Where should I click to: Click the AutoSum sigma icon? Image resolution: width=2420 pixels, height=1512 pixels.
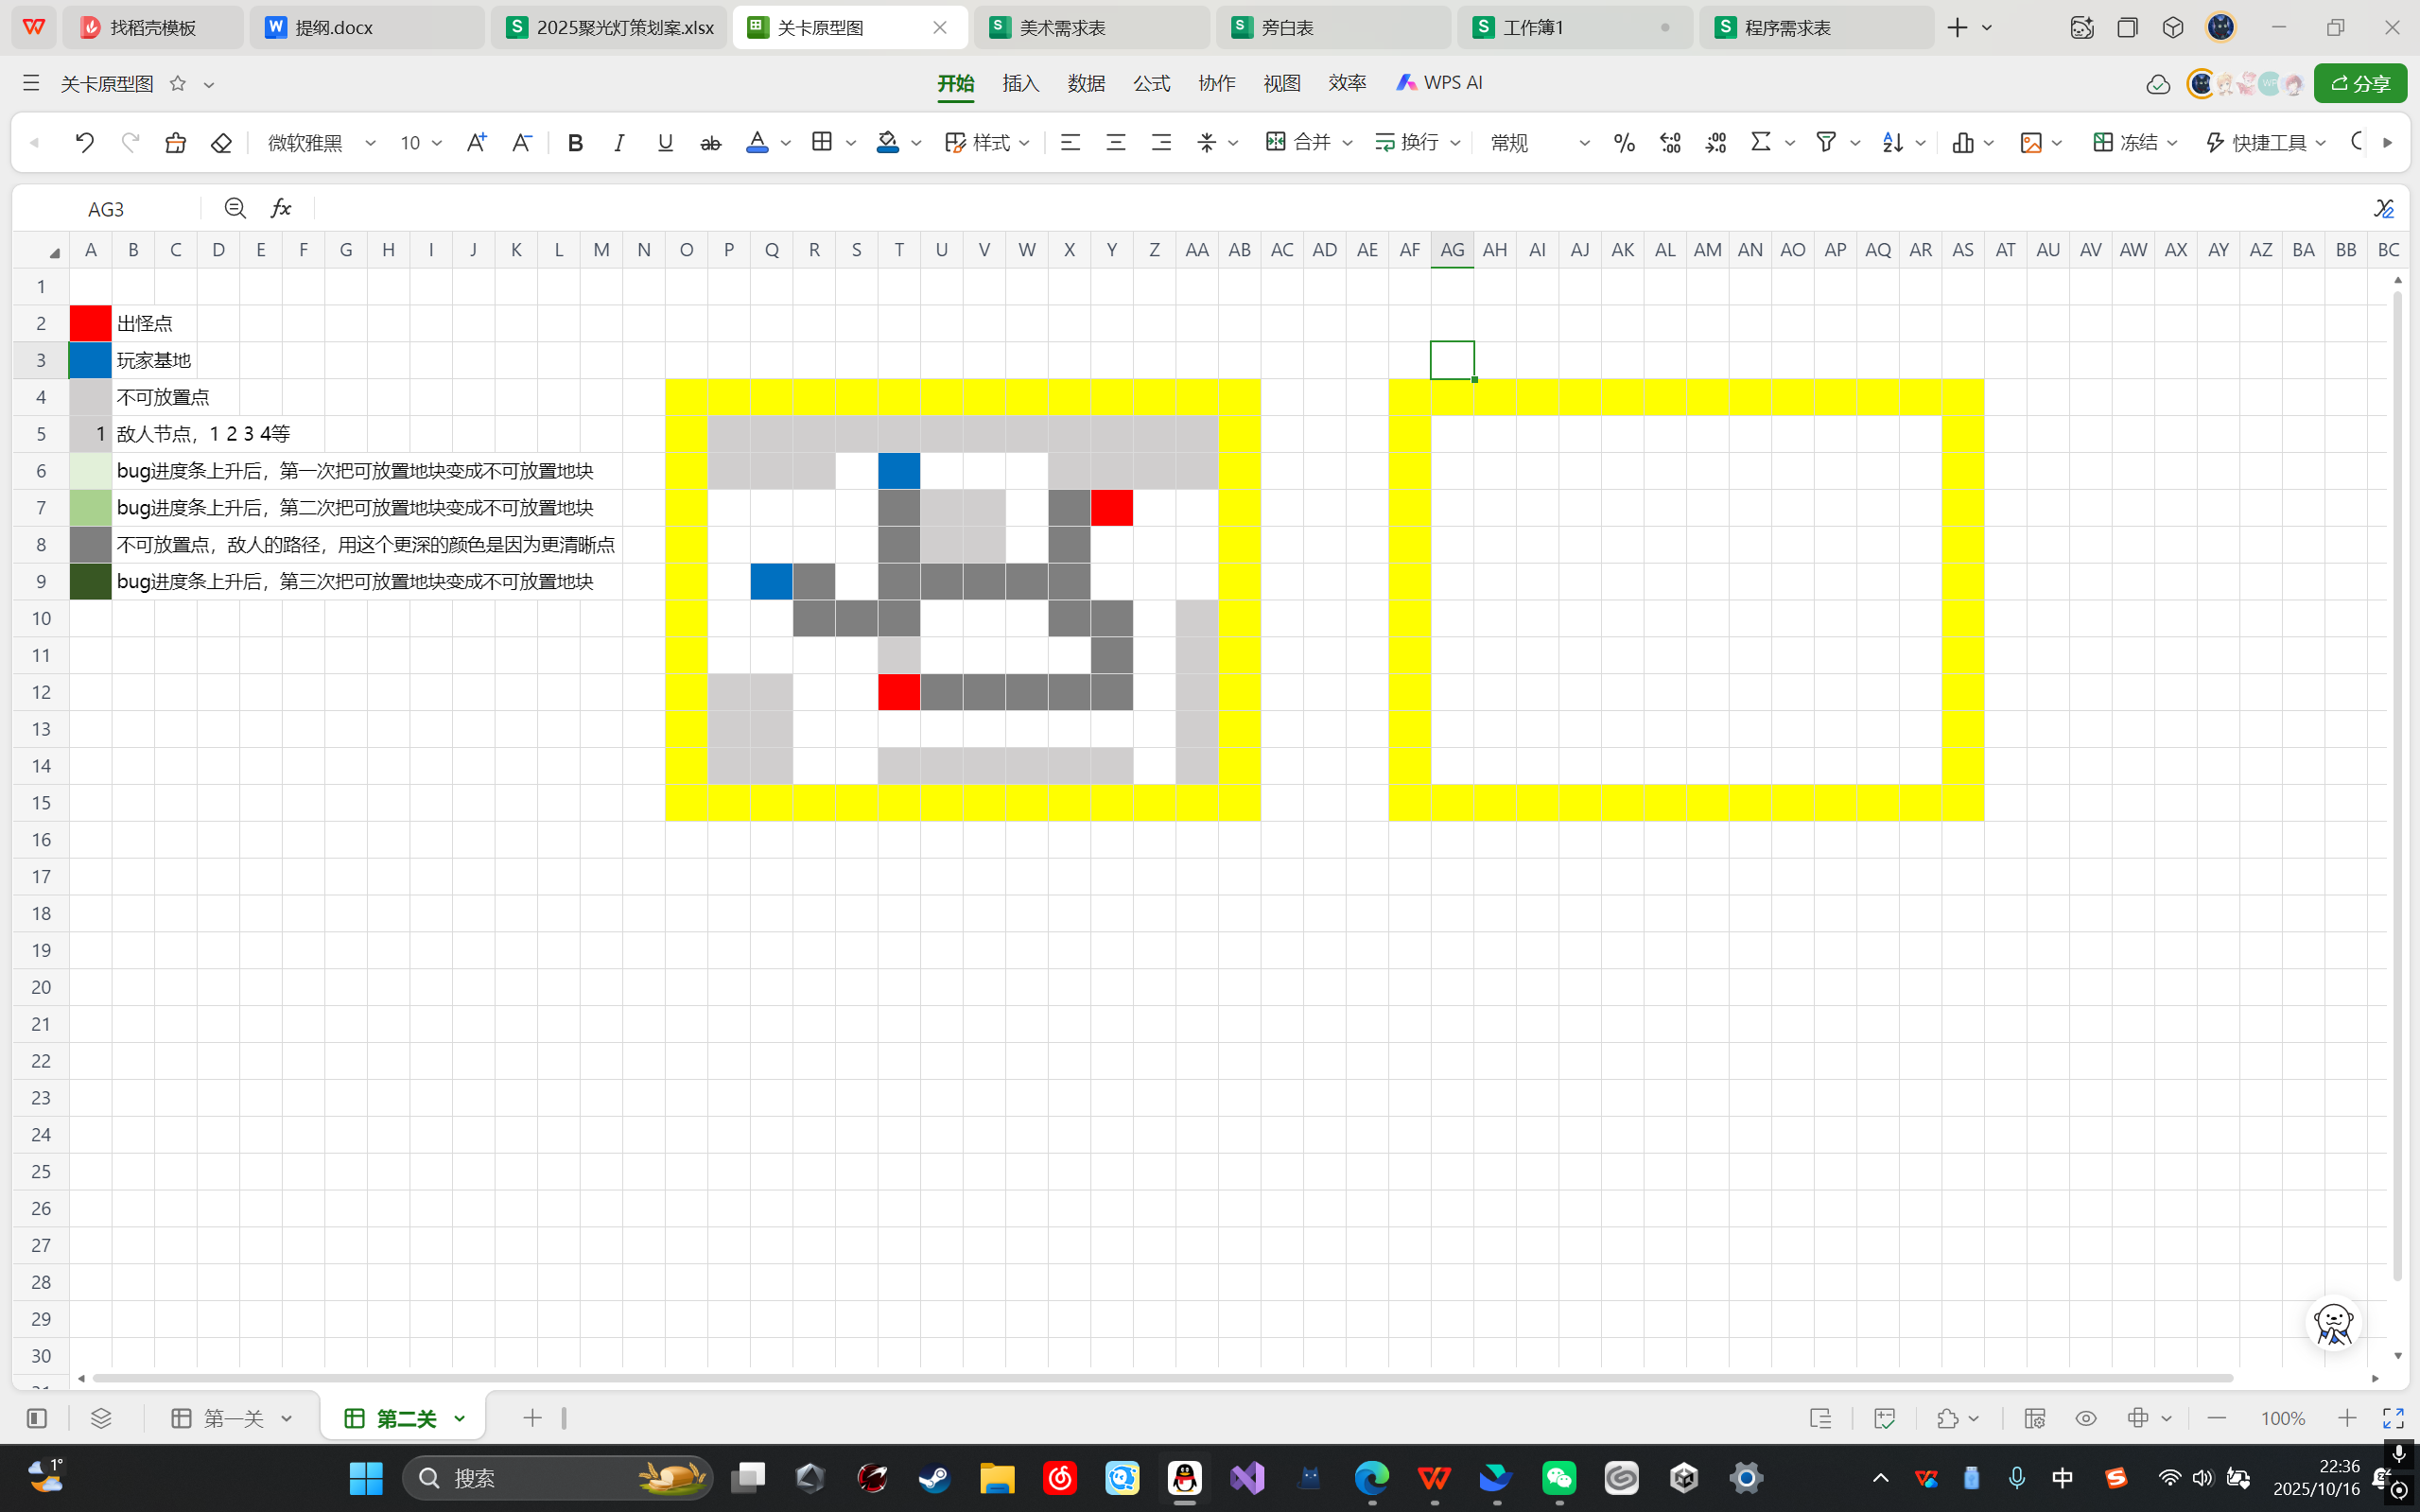point(1761,143)
